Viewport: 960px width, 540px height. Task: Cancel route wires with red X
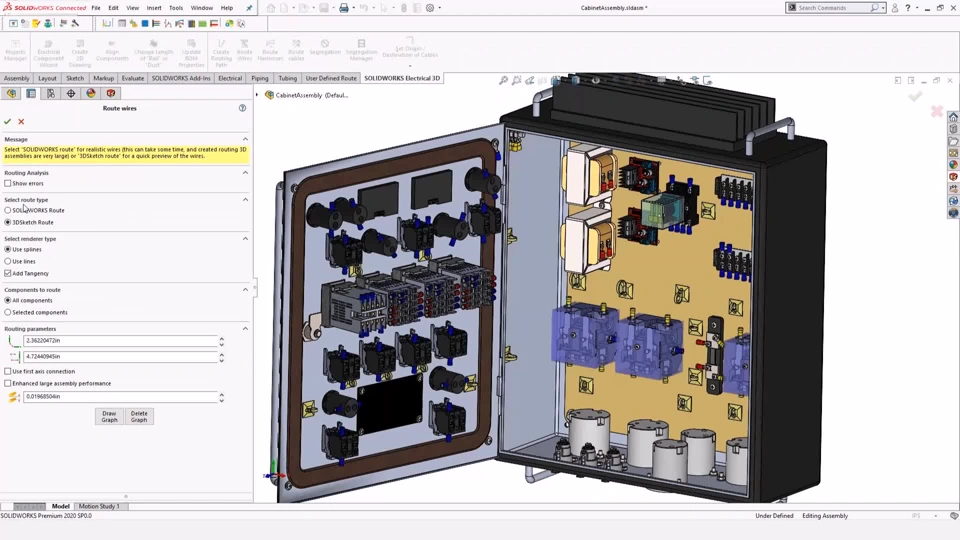pos(21,121)
